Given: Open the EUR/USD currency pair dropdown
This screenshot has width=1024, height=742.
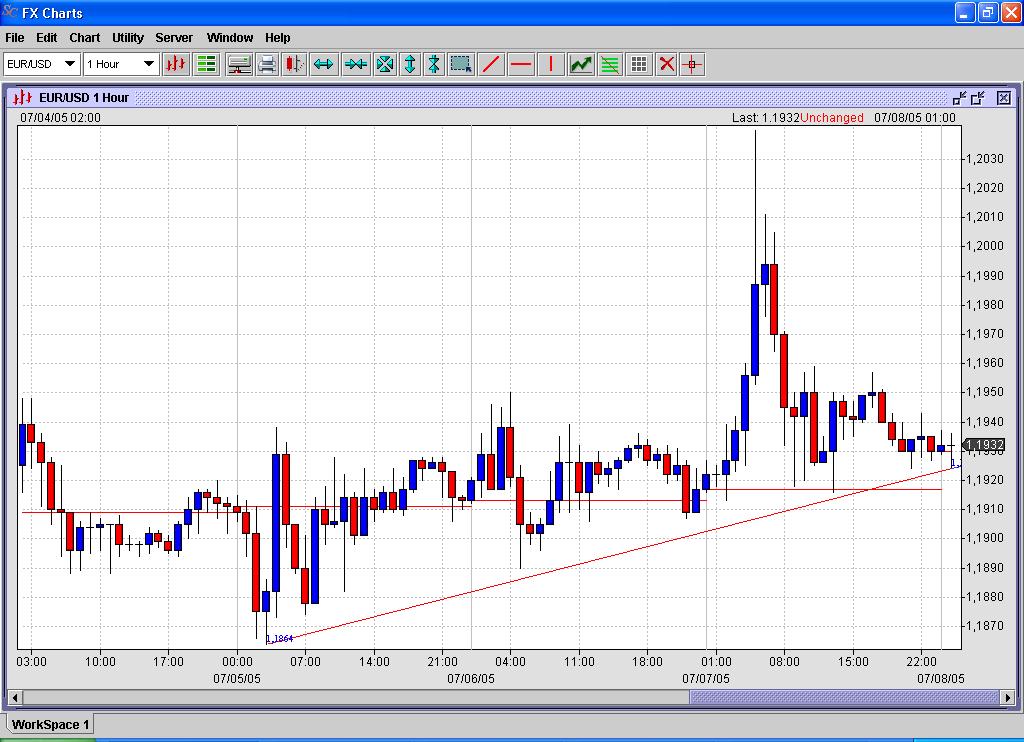Looking at the screenshot, I should (41, 64).
